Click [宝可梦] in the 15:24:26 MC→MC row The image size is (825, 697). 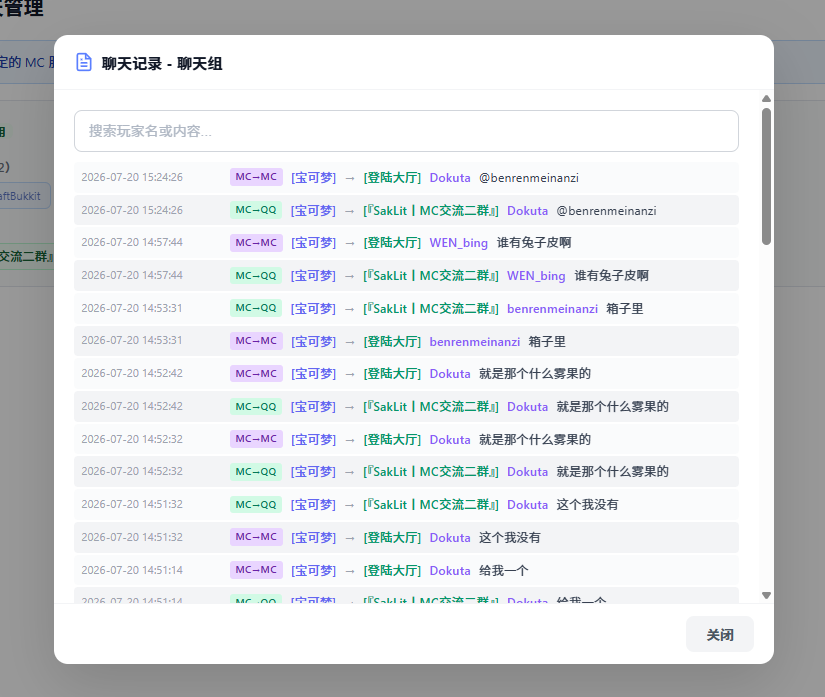click(x=314, y=178)
